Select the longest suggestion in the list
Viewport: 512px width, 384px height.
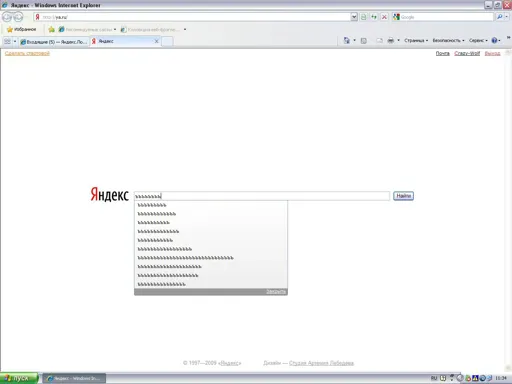(x=211, y=258)
